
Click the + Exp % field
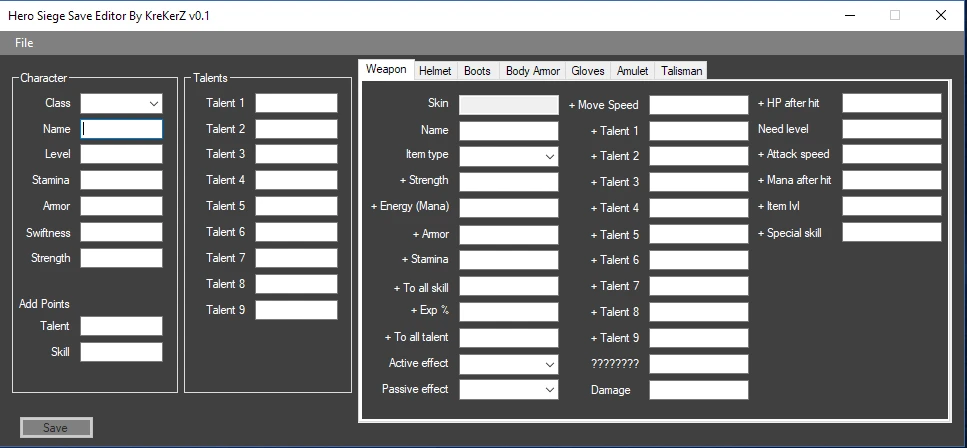[x=509, y=312]
